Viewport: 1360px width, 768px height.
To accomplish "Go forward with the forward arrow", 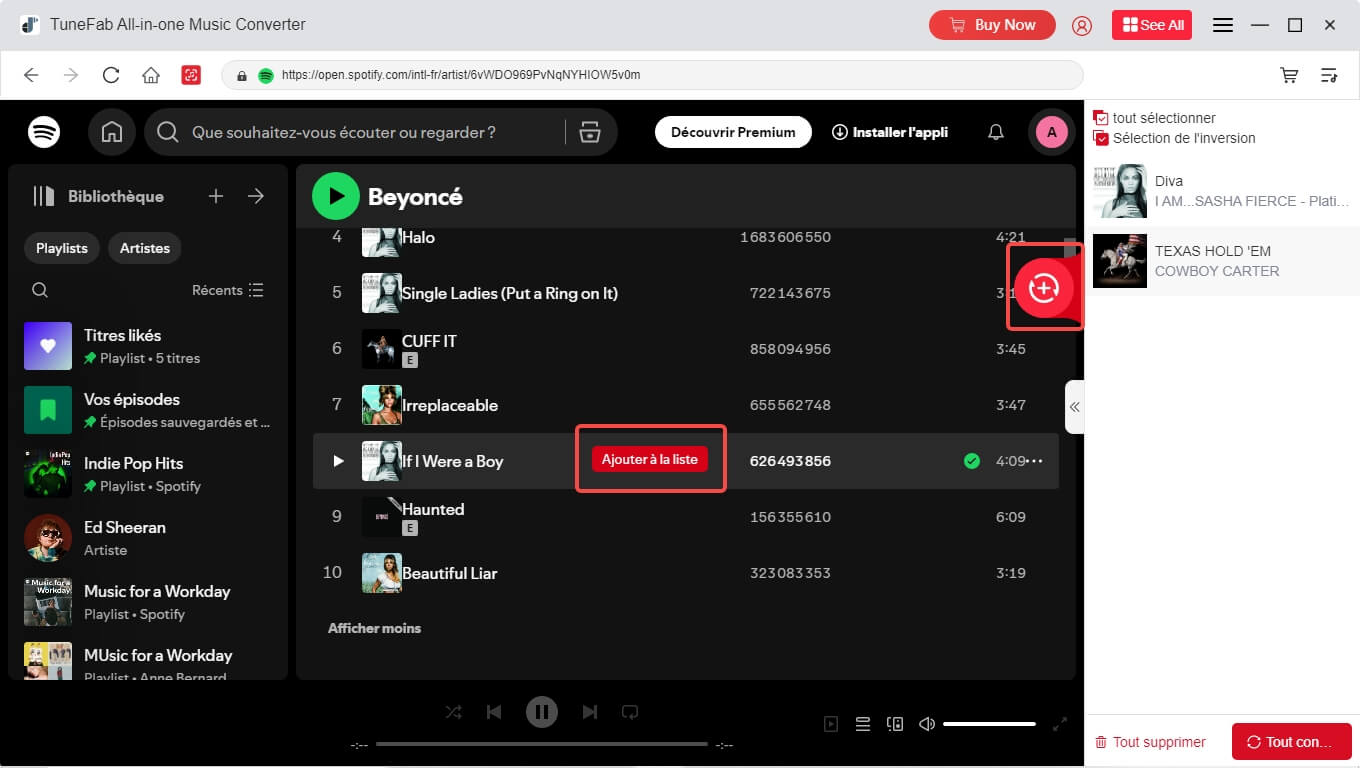I will [71, 75].
